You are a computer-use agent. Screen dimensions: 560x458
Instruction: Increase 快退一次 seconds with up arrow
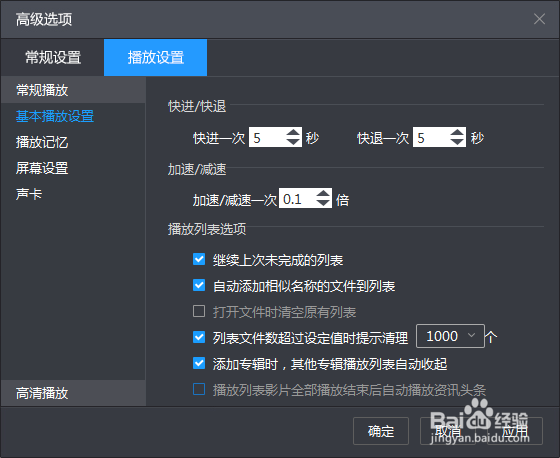click(457, 133)
